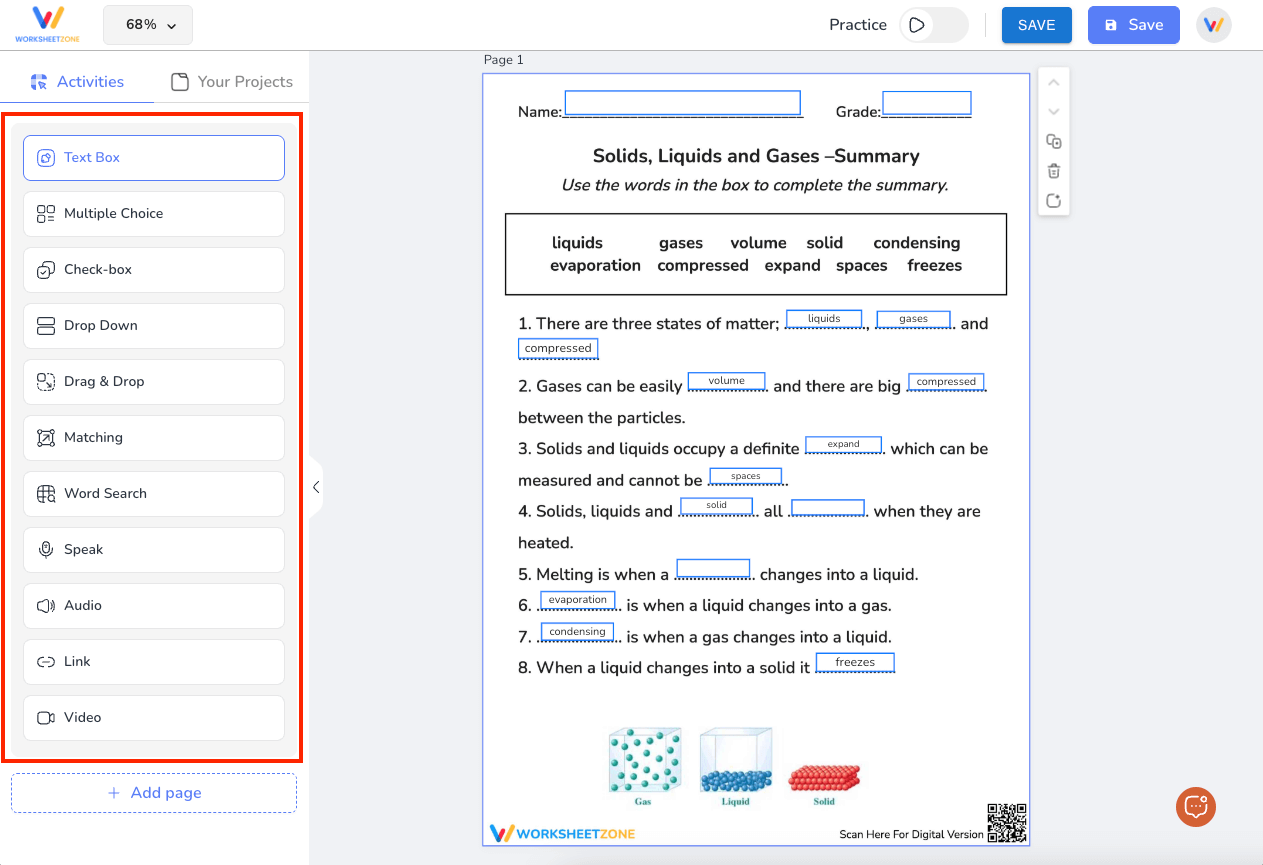Switch to the Your Projects tab
1263x865 pixels.
232,81
